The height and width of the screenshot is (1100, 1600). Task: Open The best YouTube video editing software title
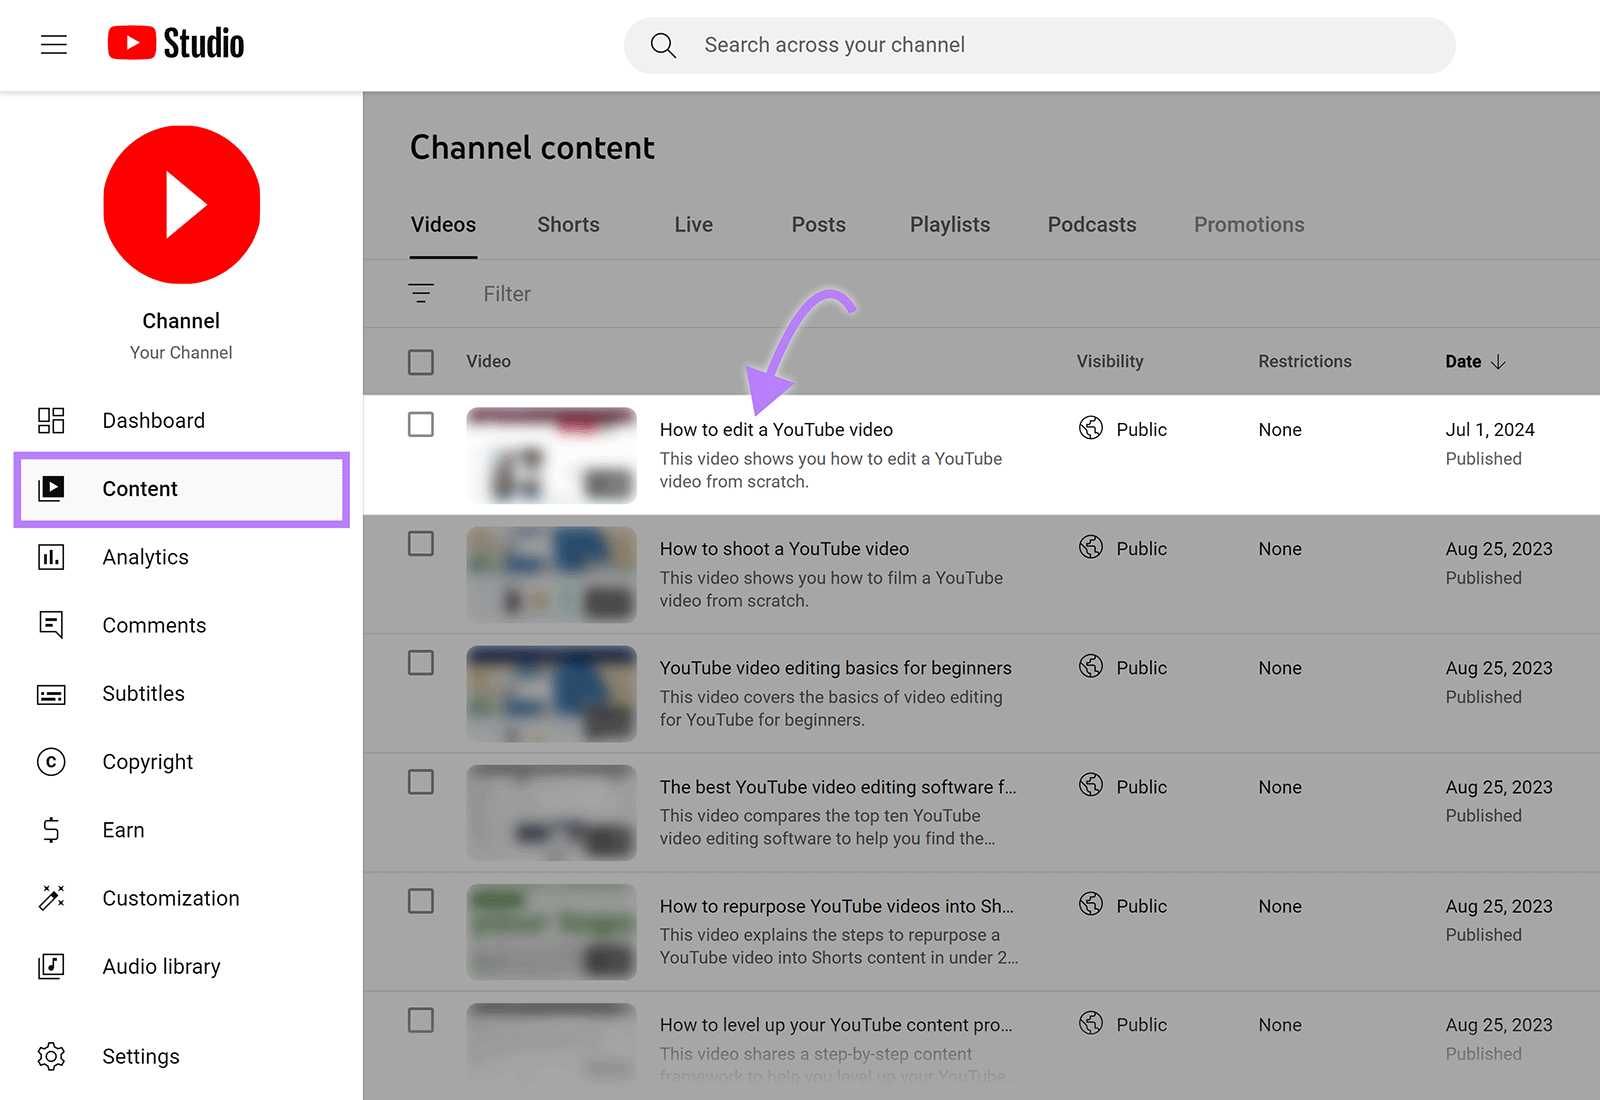[x=837, y=787]
